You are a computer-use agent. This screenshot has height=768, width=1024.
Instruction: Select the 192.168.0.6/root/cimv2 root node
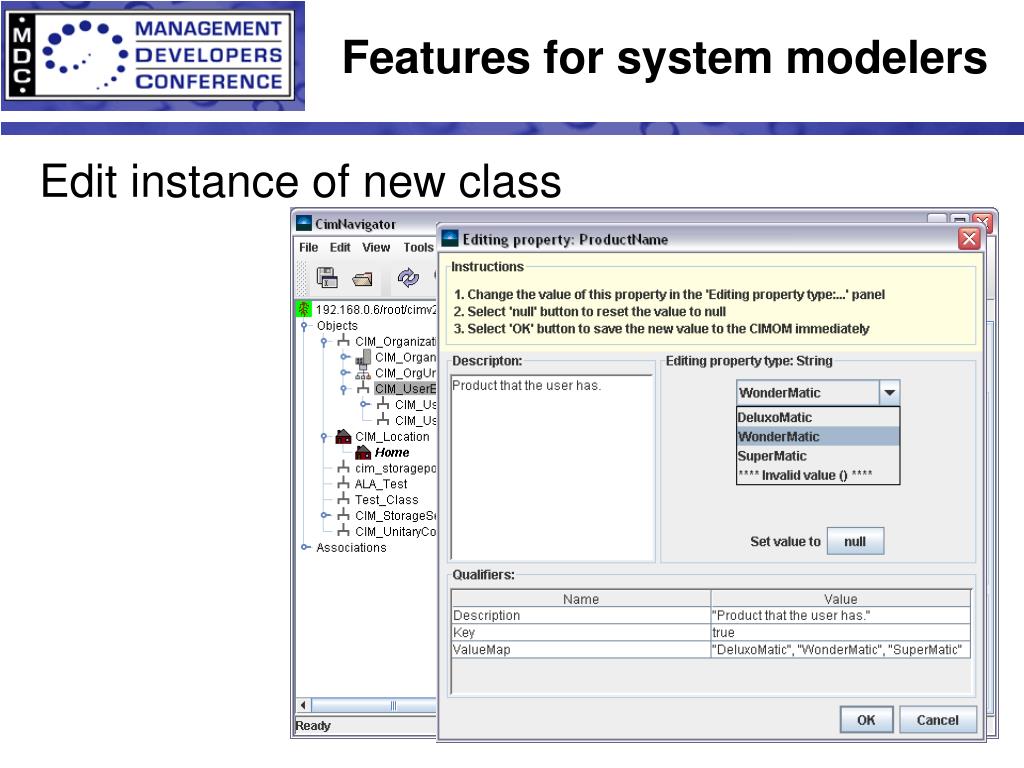point(376,310)
